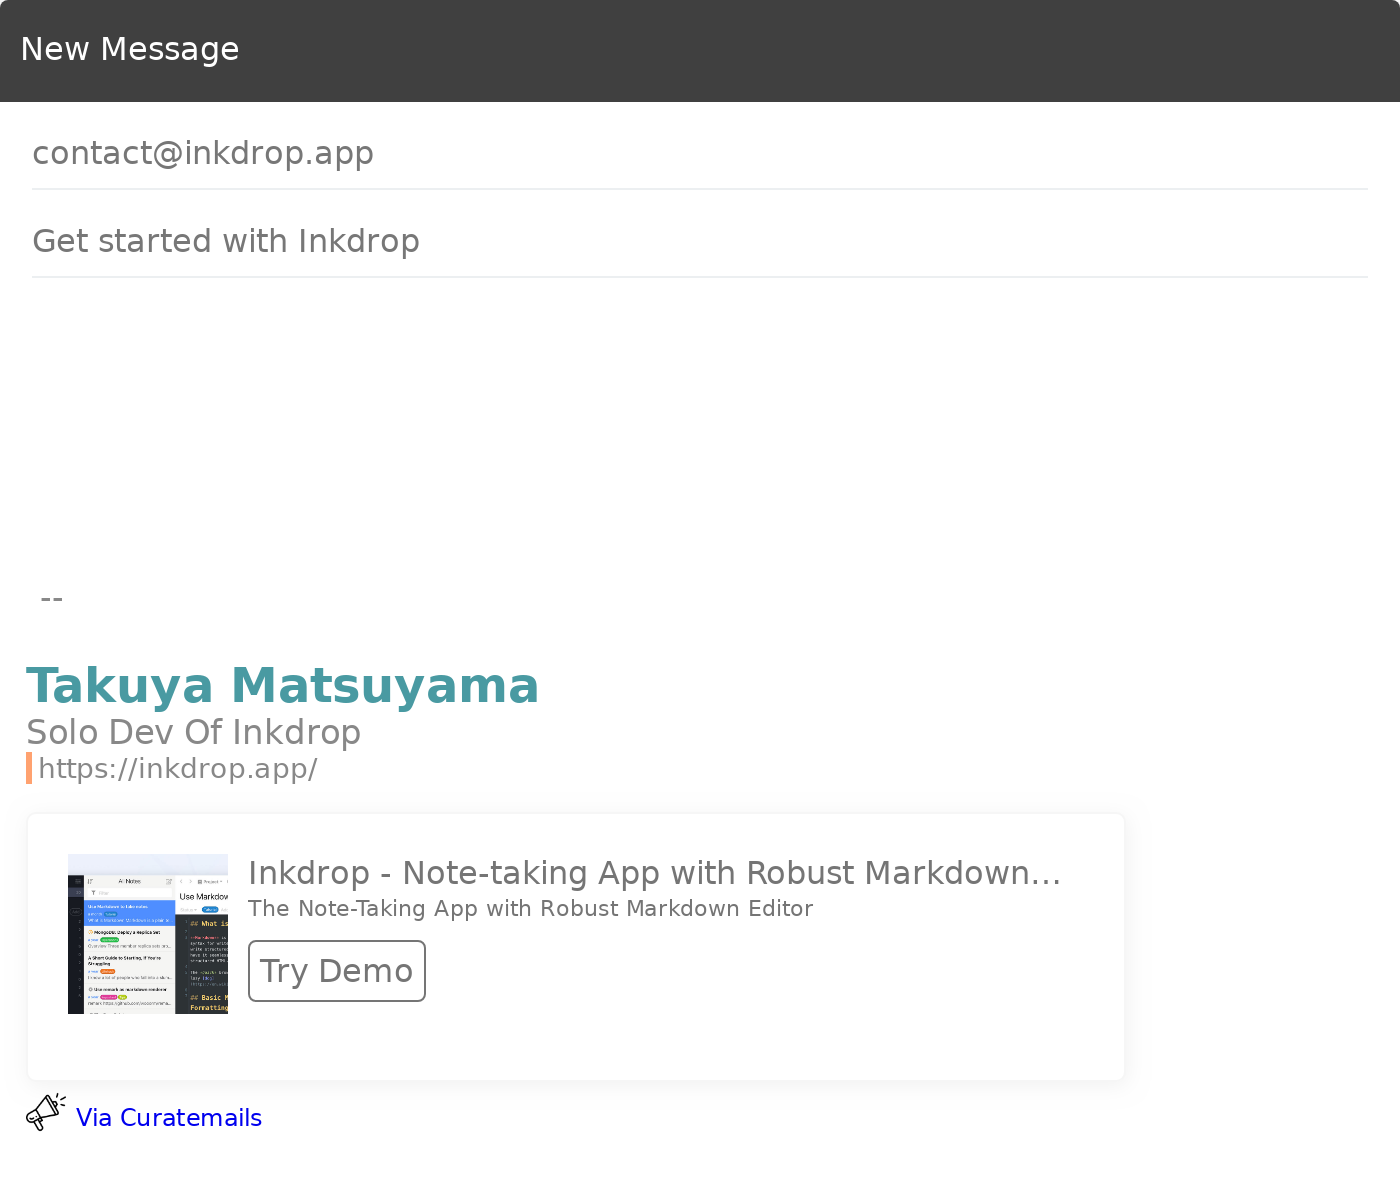Open the https://inkdrop.app/ signature link
Screen dimensions: 1400x1200
click(x=178, y=769)
